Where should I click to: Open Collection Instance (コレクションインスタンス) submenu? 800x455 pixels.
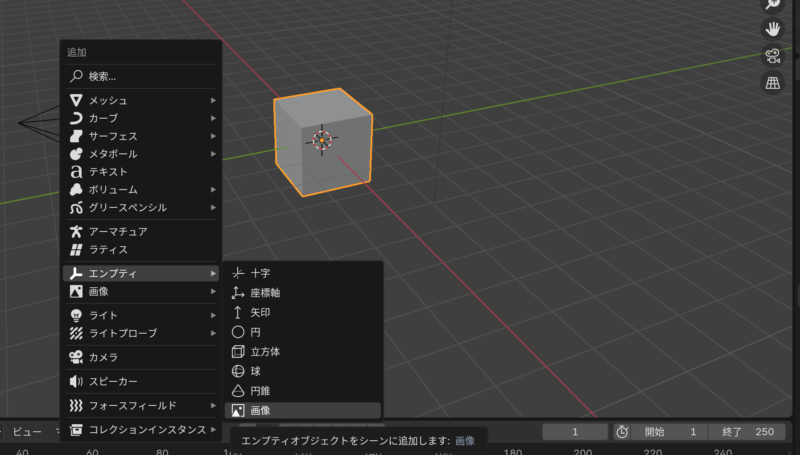tap(141, 429)
